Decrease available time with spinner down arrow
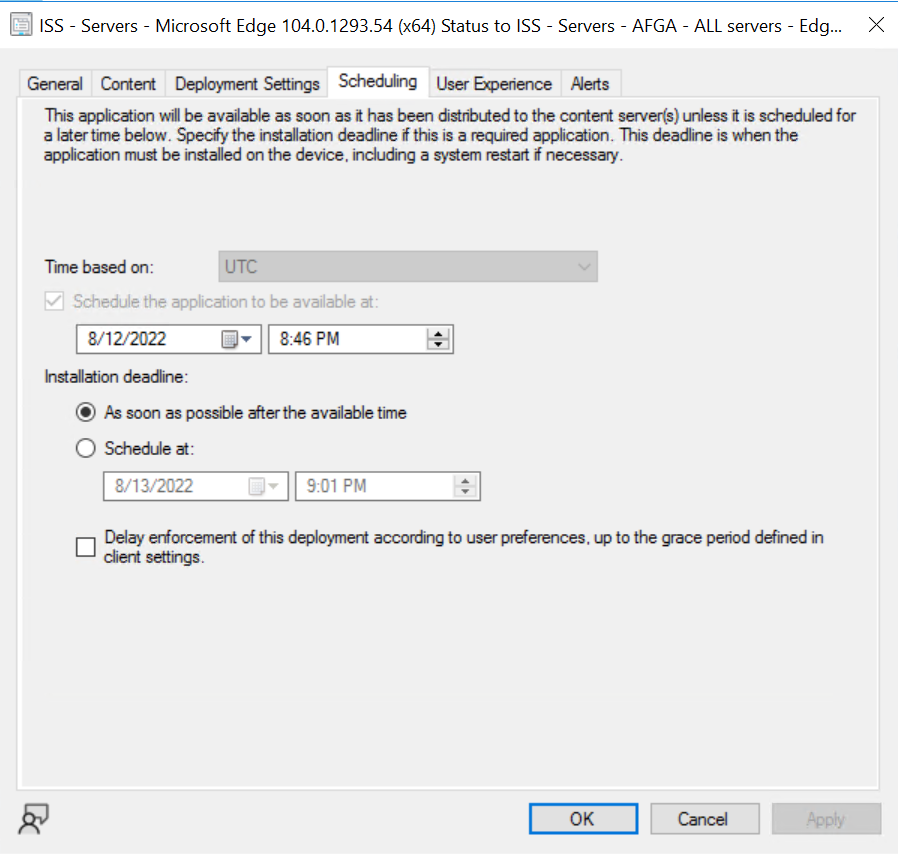Screen dimensions: 898x854 coord(438,344)
